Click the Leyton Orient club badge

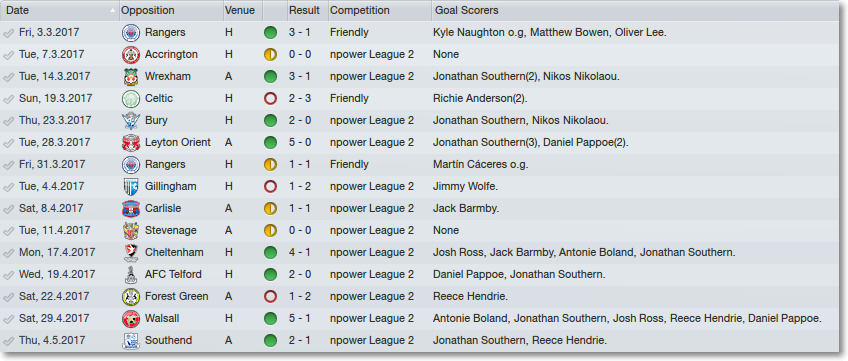(130, 143)
